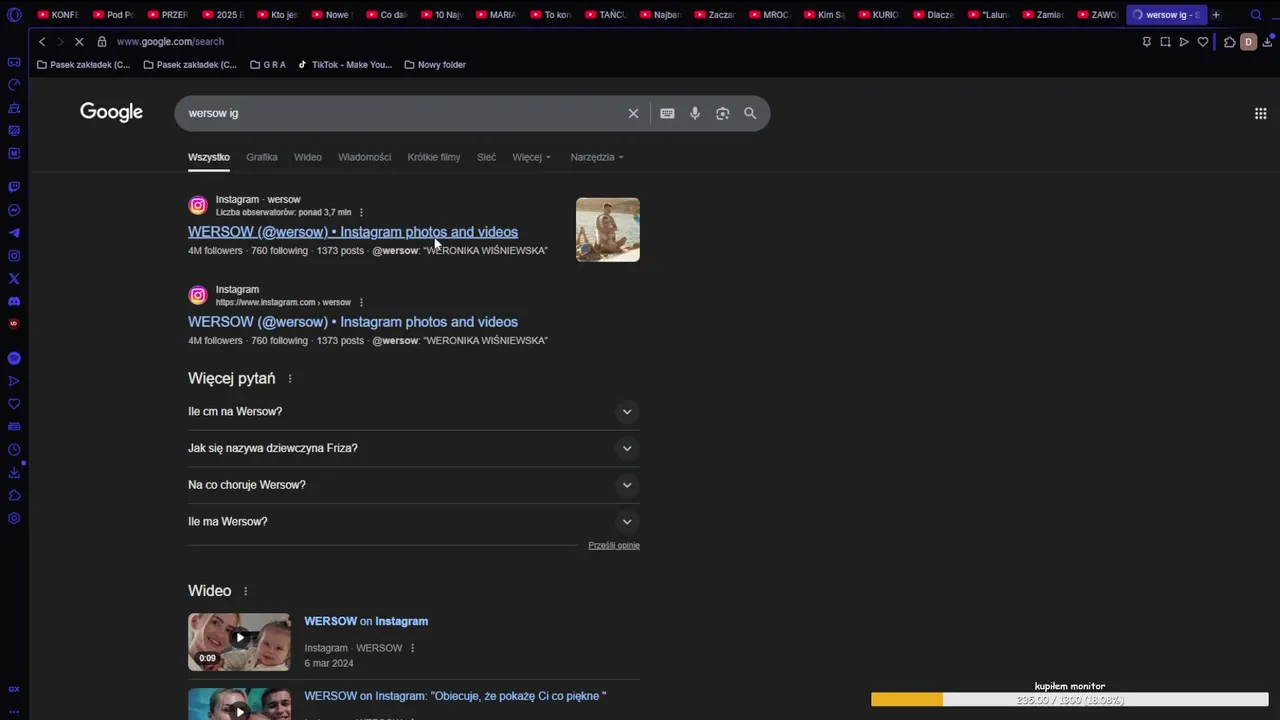
Task: Take a snapshot with the toolbar icon
Action: point(1165,42)
